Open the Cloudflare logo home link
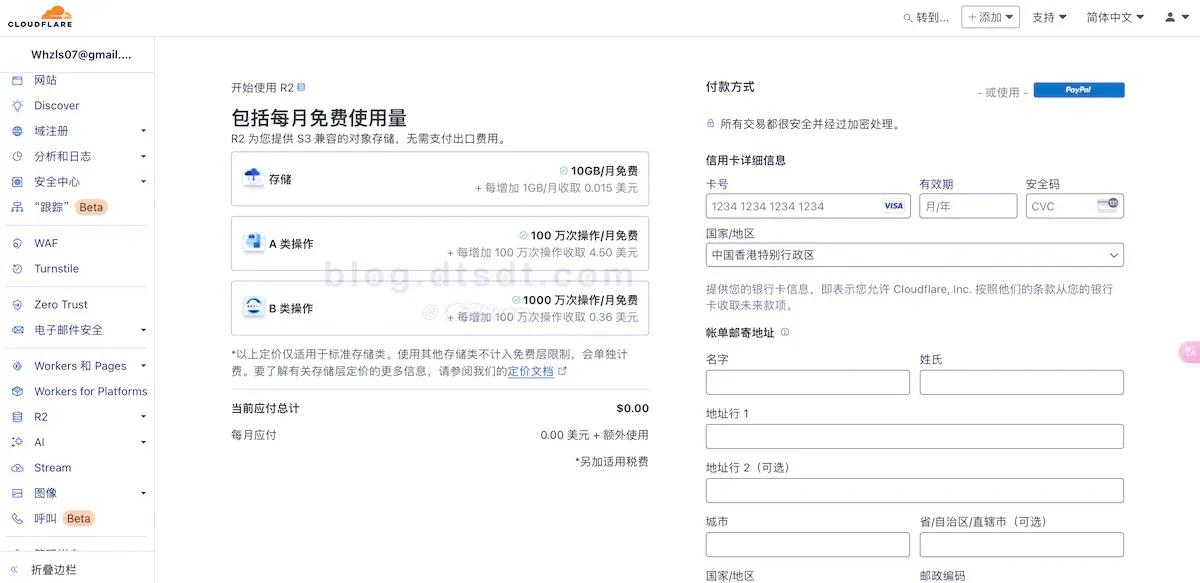 [x=40, y=17]
